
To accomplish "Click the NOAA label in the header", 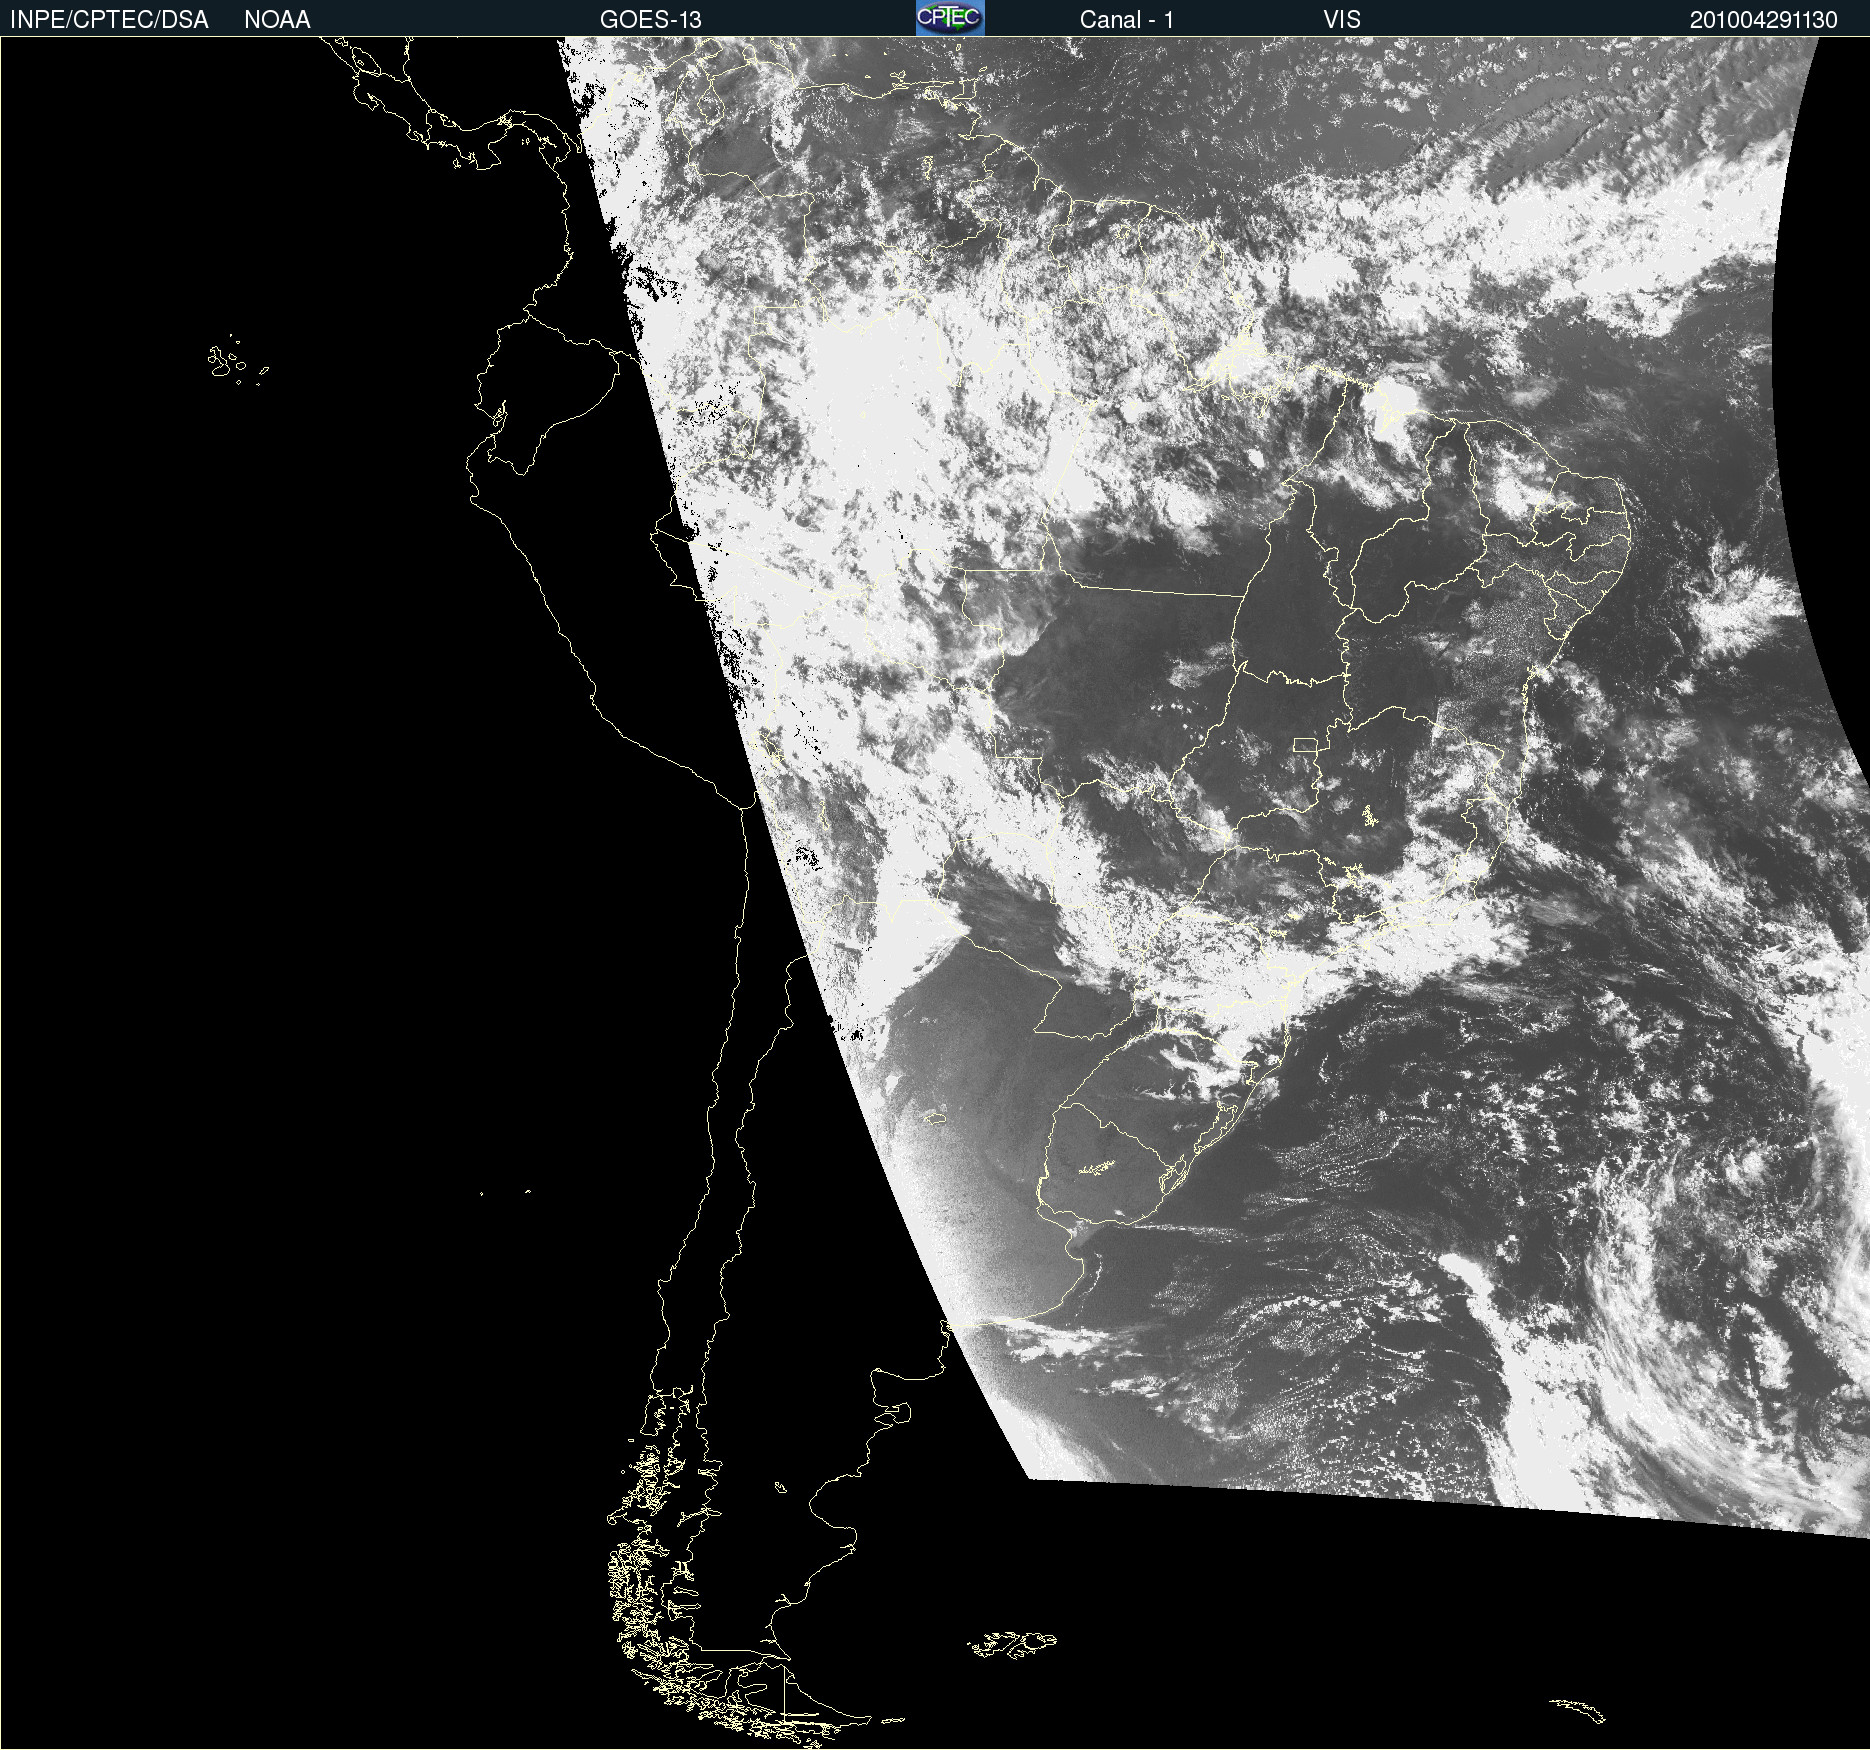I will click(277, 20).
